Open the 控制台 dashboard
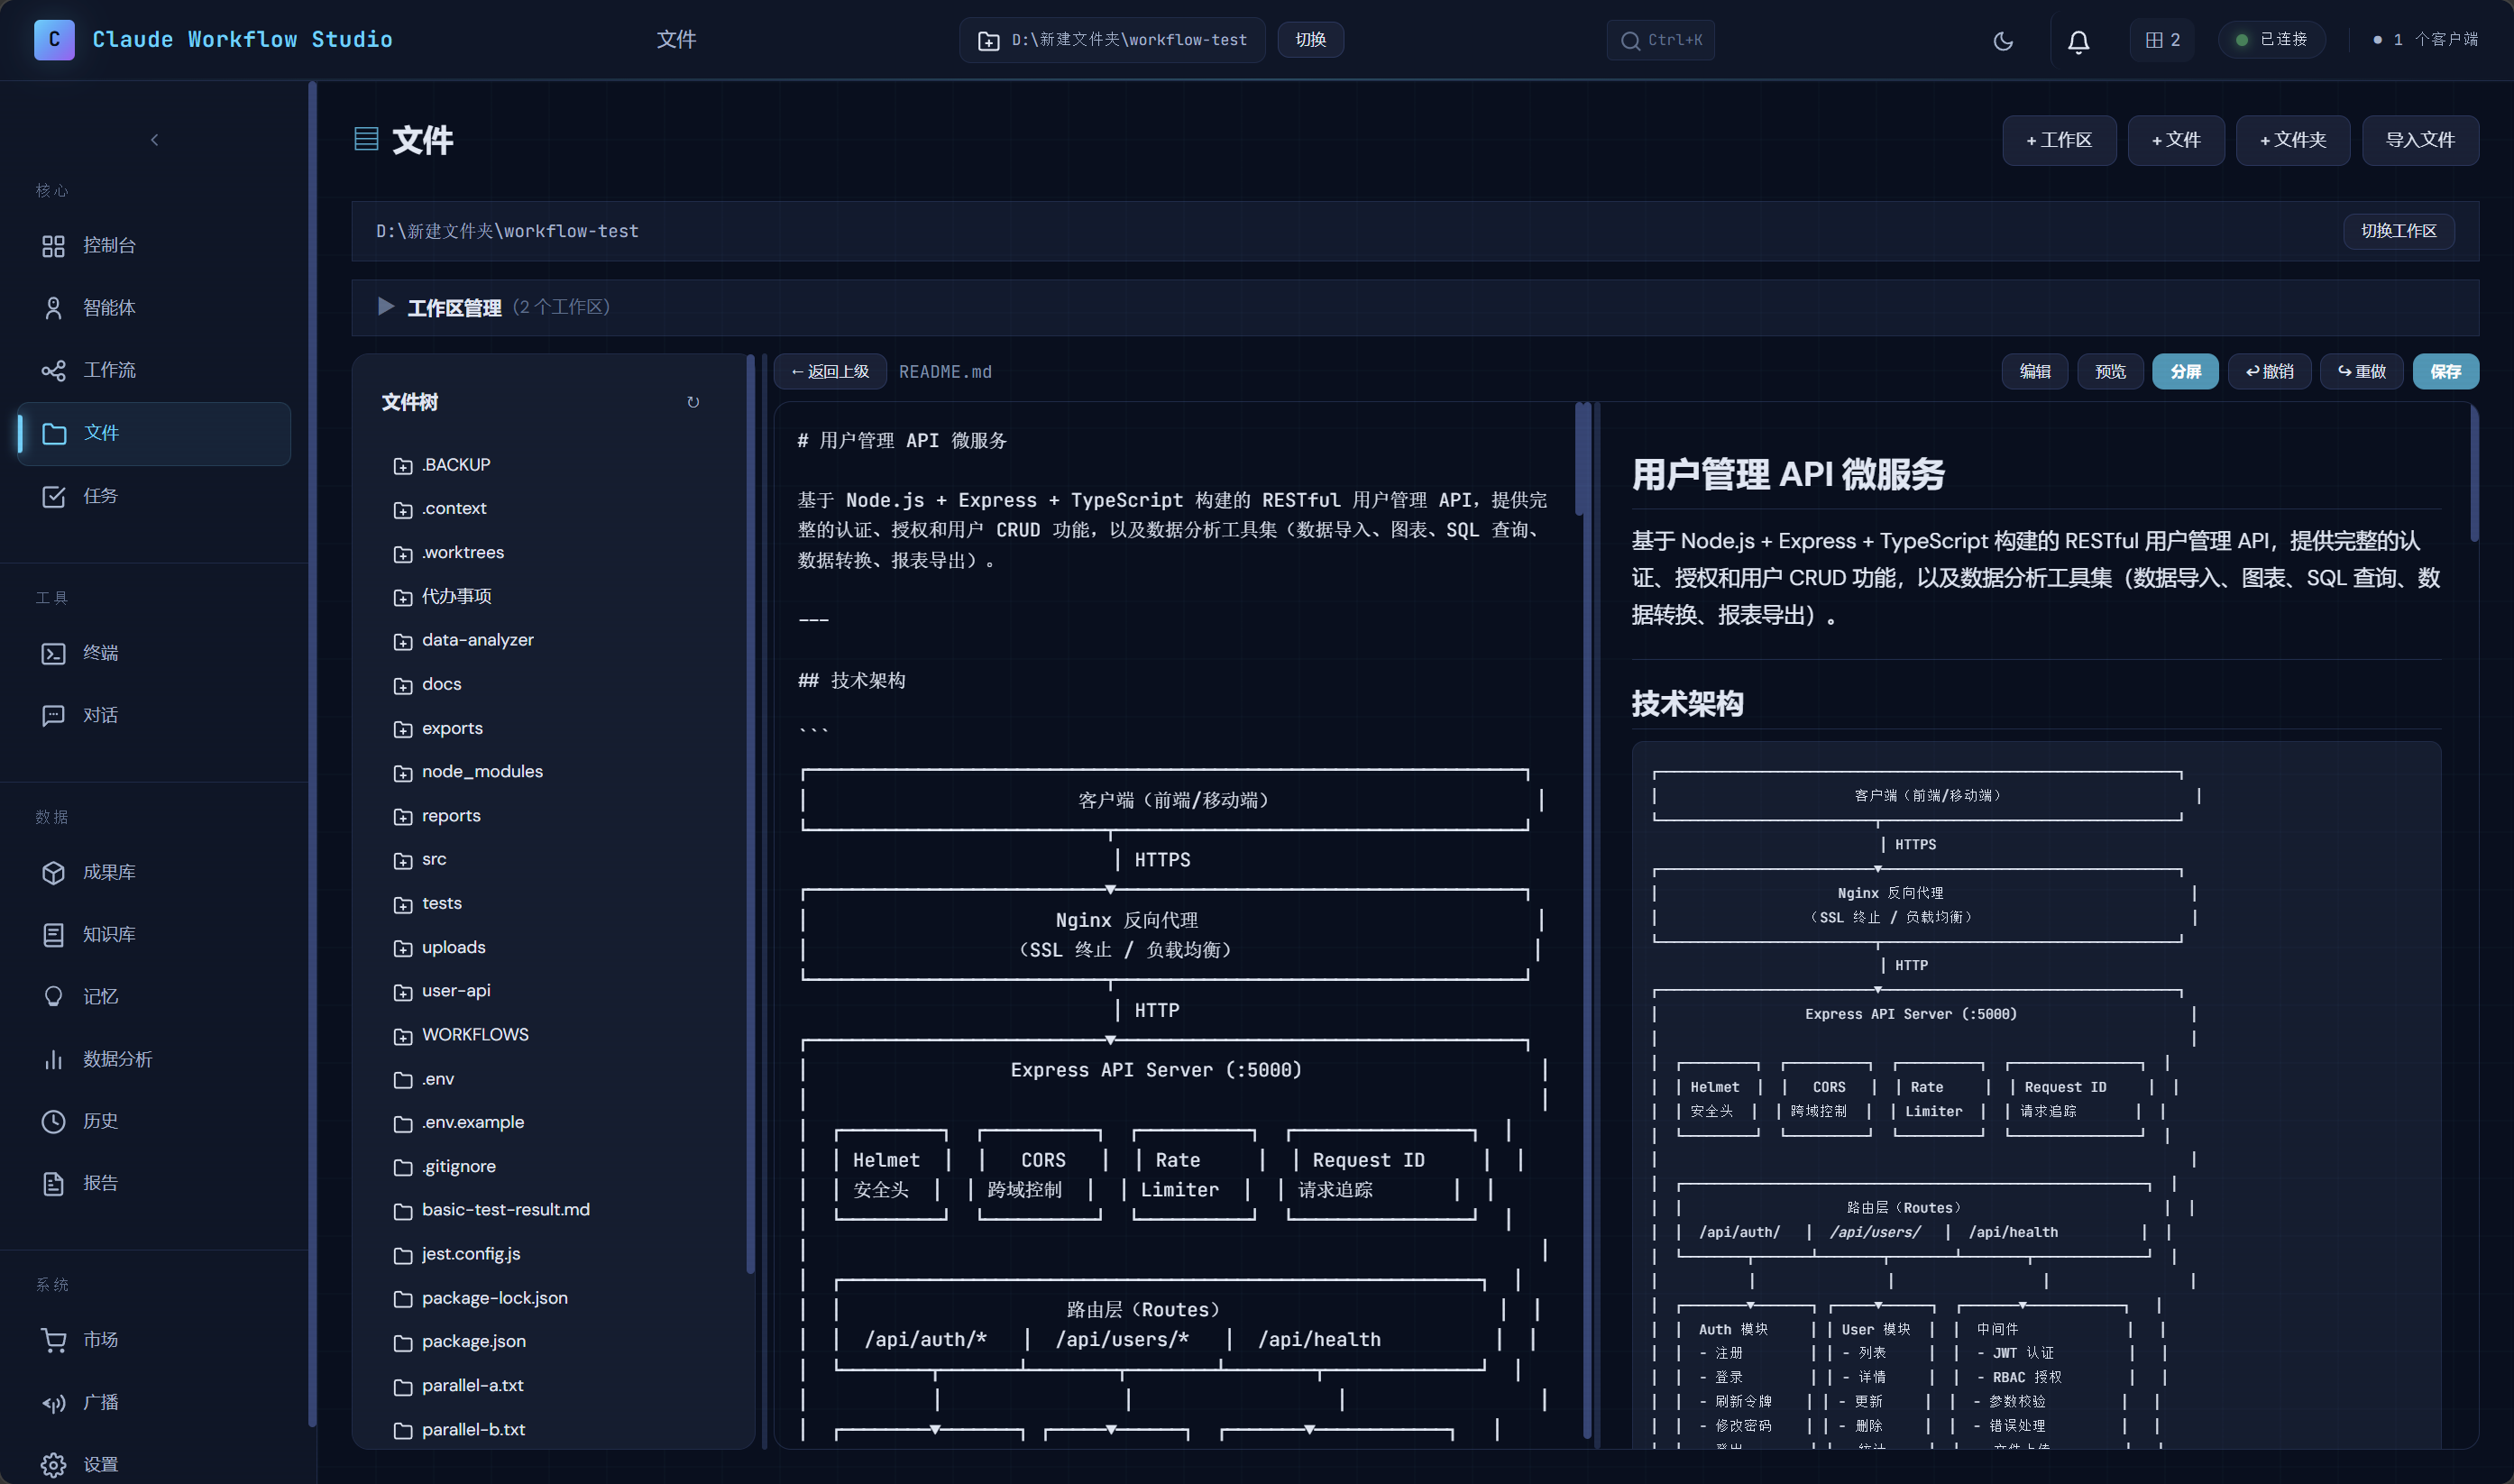2514x1484 pixels. [x=154, y=246]
